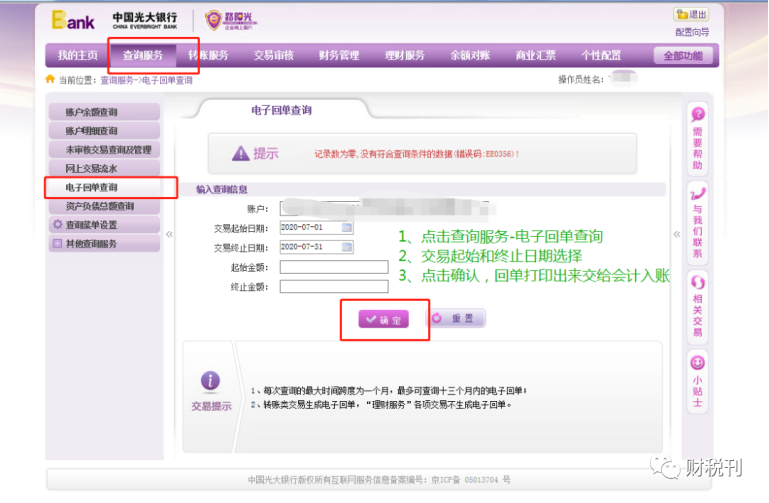Switch to the 理财服务 tab
This screenshot has width=769, height=503.
[x=405, y=55]
